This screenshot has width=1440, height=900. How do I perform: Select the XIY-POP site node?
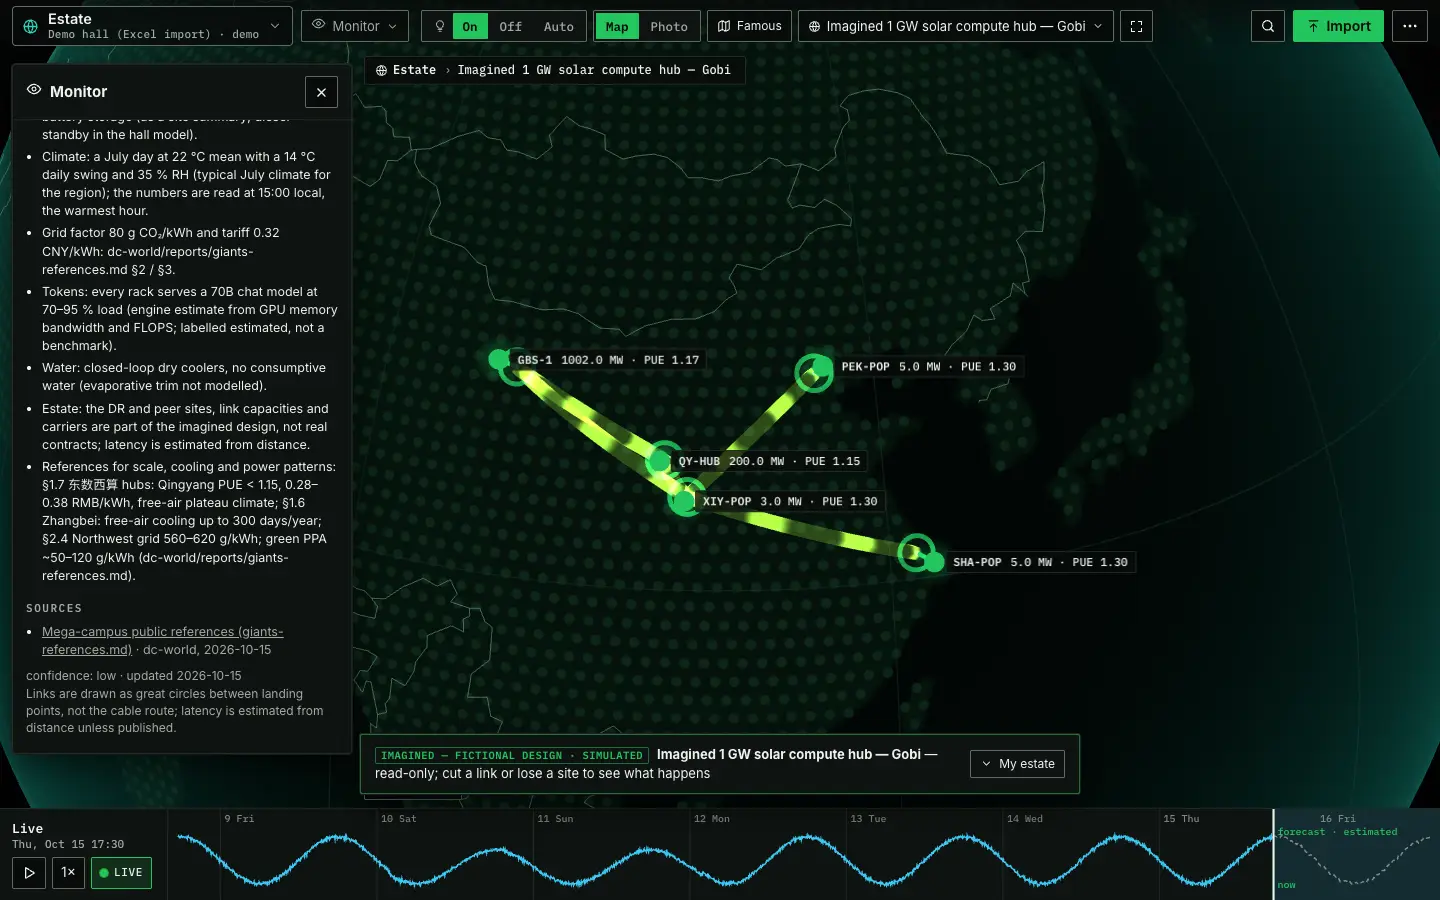tap(685, 501)
